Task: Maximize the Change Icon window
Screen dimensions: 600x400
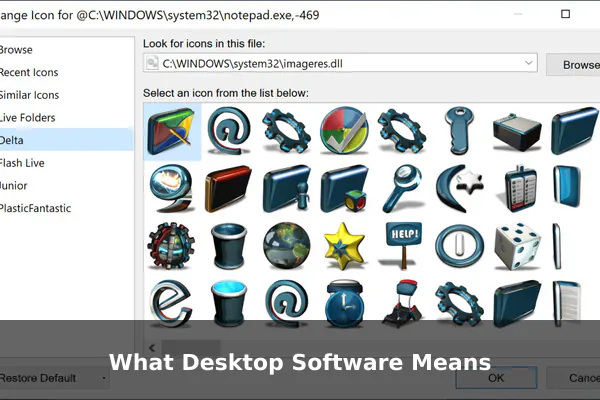Action: 565,14
